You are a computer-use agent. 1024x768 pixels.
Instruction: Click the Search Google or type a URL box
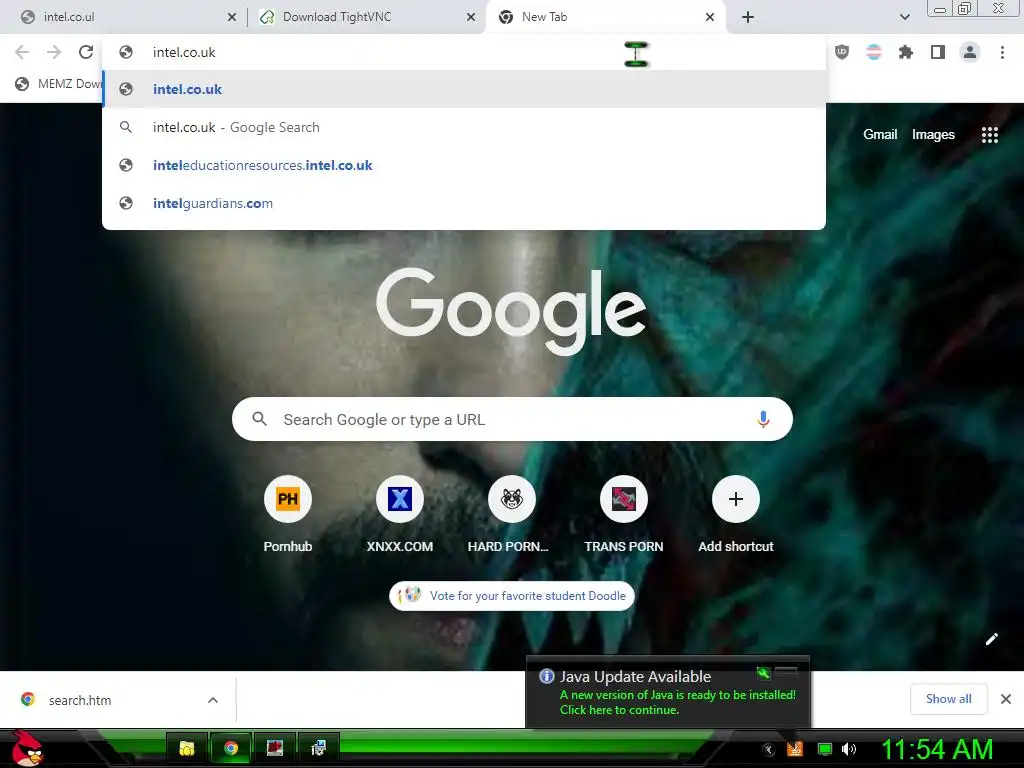(513, 419)
